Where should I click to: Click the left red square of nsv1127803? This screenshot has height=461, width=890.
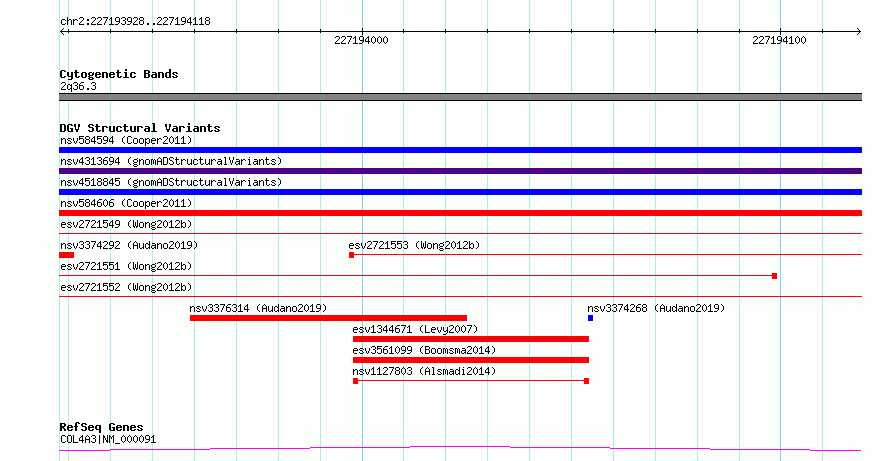click(x=355, y=381)
